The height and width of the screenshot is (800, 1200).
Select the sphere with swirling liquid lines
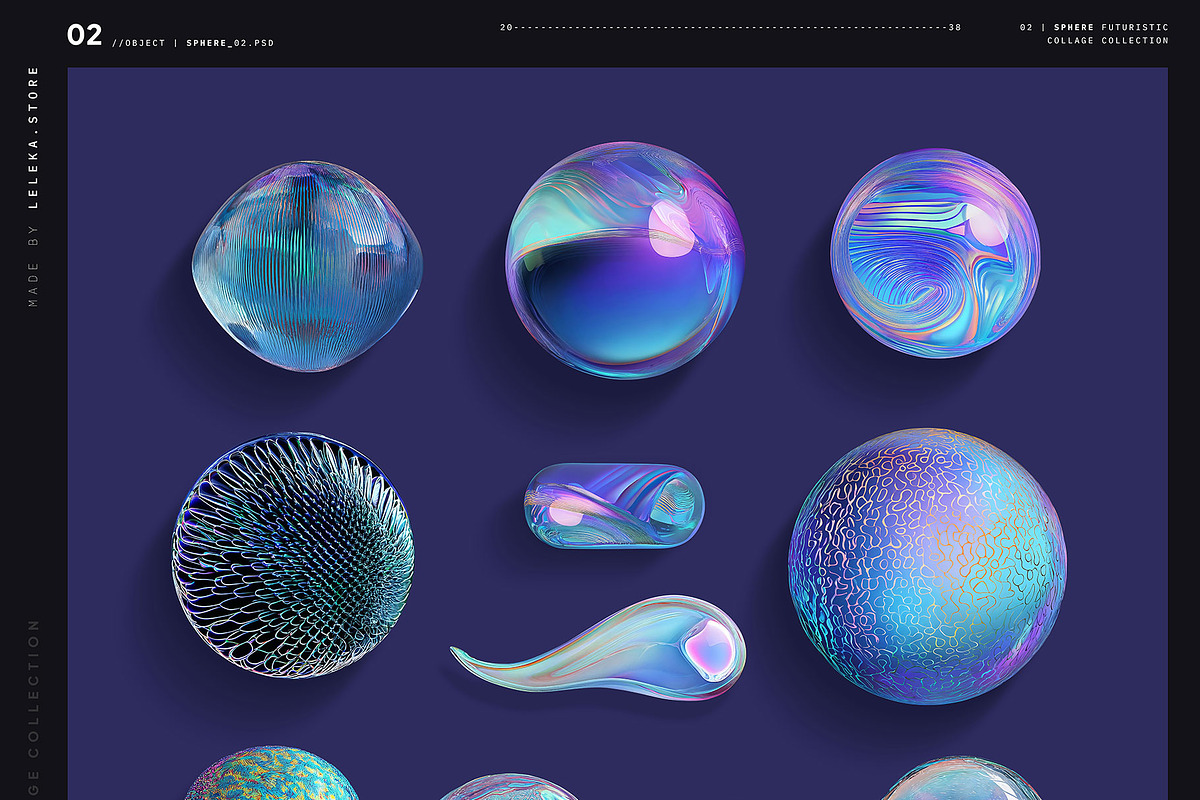(x=935, y=253)
